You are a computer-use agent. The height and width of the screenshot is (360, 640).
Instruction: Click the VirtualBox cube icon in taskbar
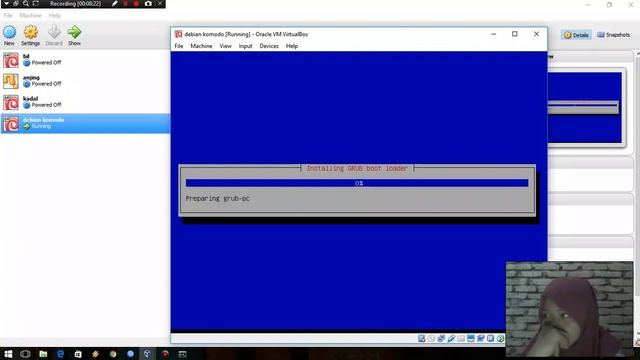coord(147,354)
